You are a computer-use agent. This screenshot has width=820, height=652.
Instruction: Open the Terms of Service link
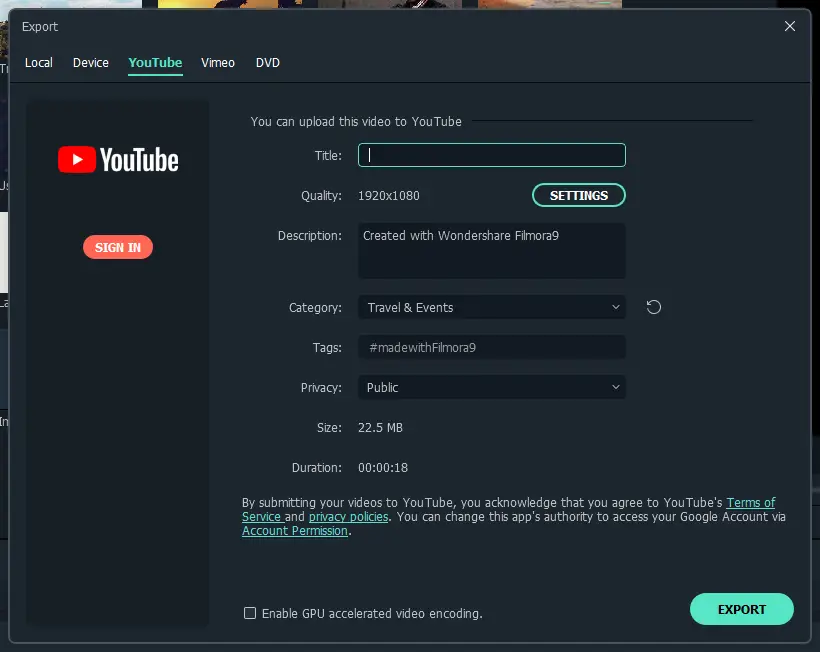click(750, 503)
